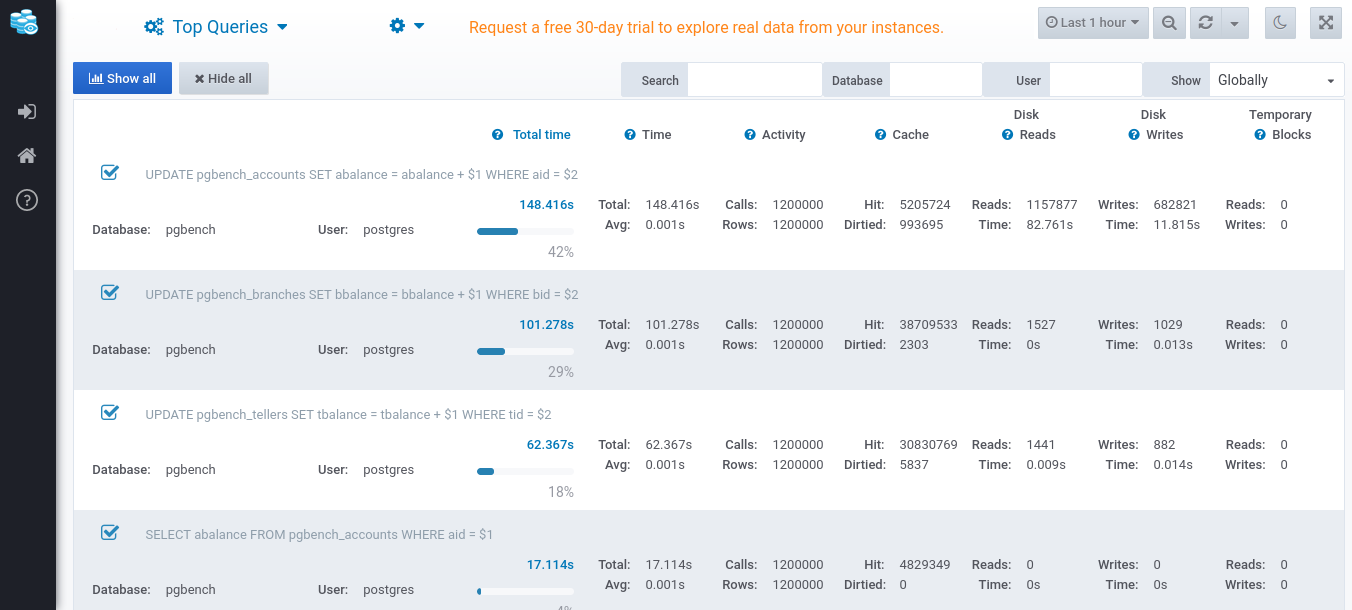Toggle the pgbench_tellers UPDATE query checkbox
Screen dimensions: 1352x610
coord(110,412)
